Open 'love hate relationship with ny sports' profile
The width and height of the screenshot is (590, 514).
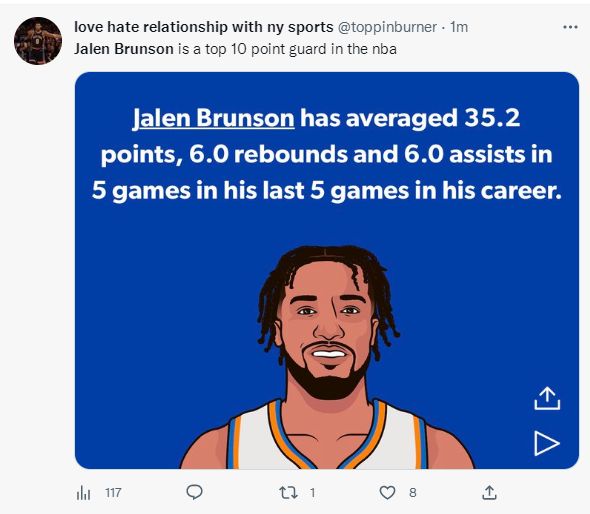pyautogui.click(x=204, y=27)
